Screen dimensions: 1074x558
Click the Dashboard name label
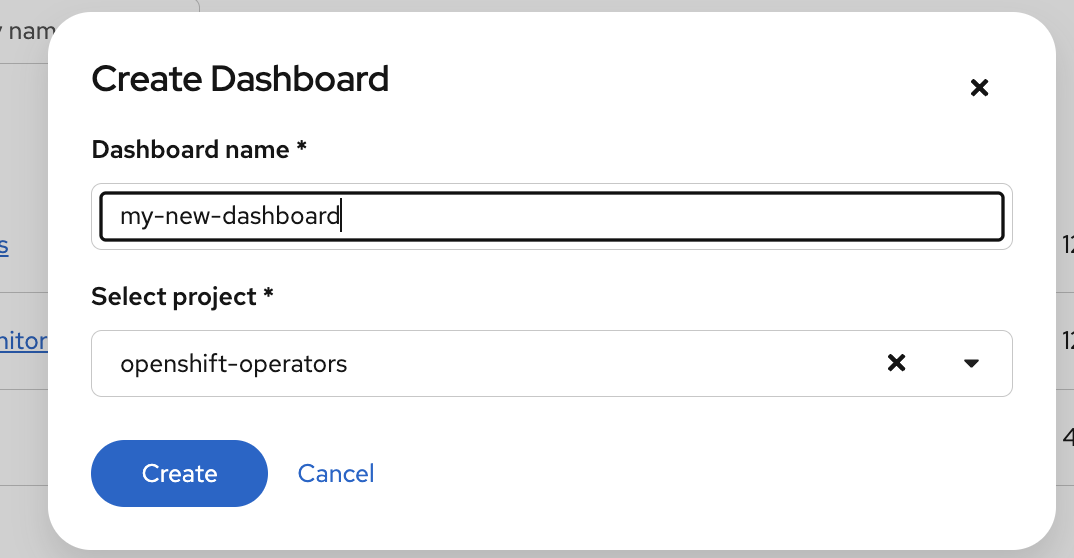tap(191, 150)
